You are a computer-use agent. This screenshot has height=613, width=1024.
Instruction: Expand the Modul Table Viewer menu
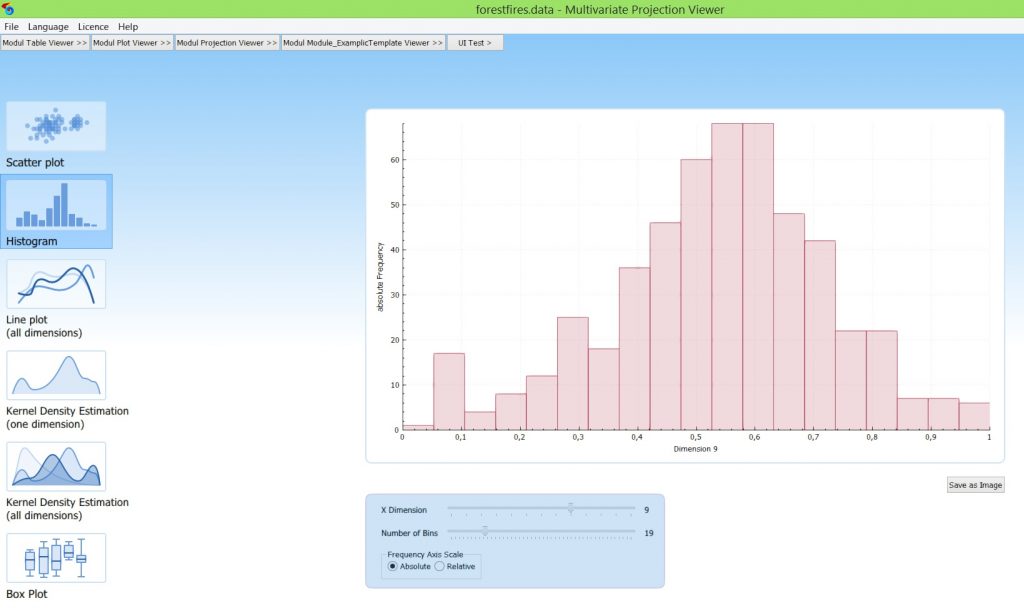[x=45, y=43]
